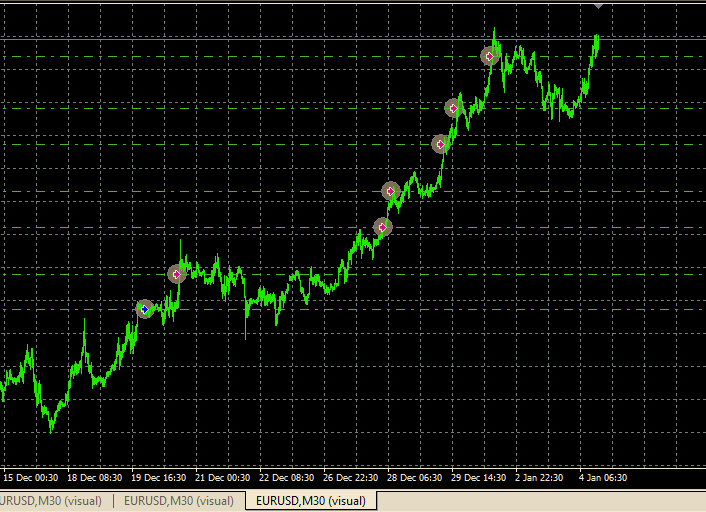The width and height of the screenshot is (706, 512).
Task: Click the '15 Dec 00:30' time label
Action: coord(31,478)
